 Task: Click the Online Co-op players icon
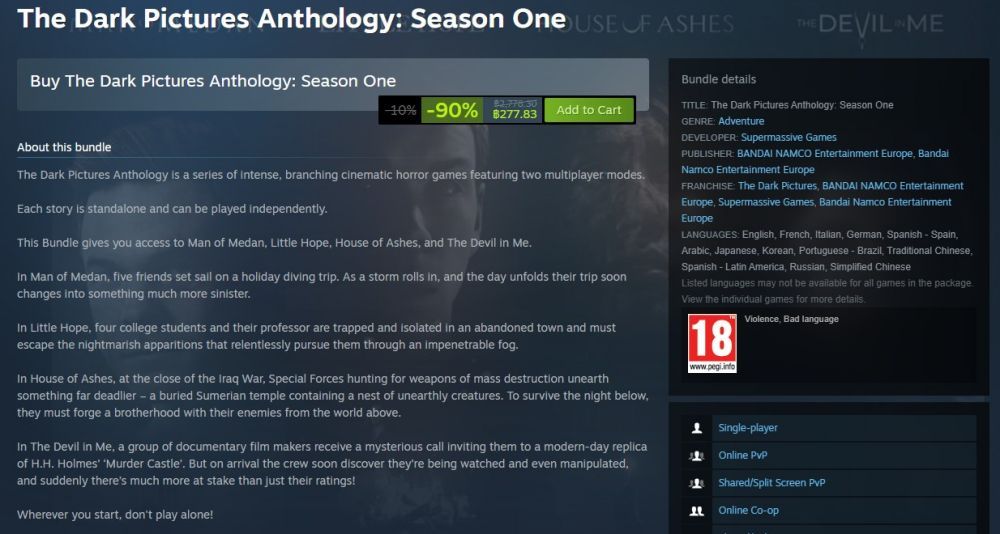(696, 510)
